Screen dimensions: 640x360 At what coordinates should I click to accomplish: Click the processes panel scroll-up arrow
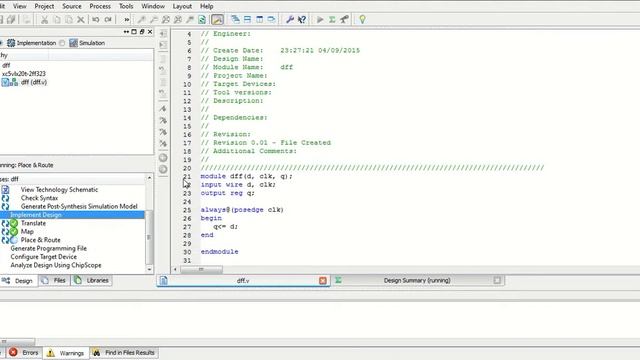149,178
